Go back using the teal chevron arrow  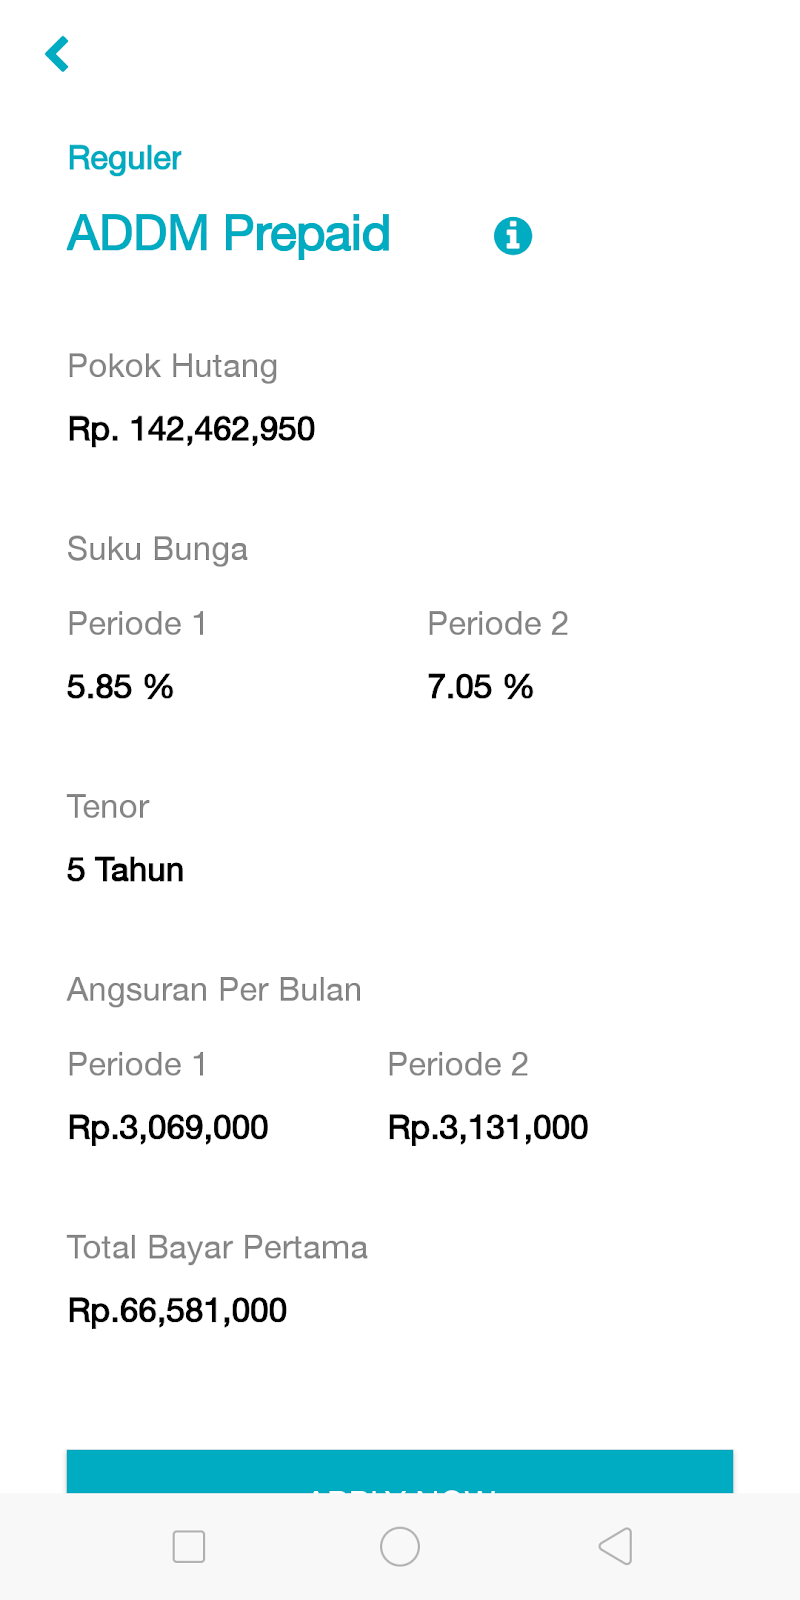[x=58, y=54]
